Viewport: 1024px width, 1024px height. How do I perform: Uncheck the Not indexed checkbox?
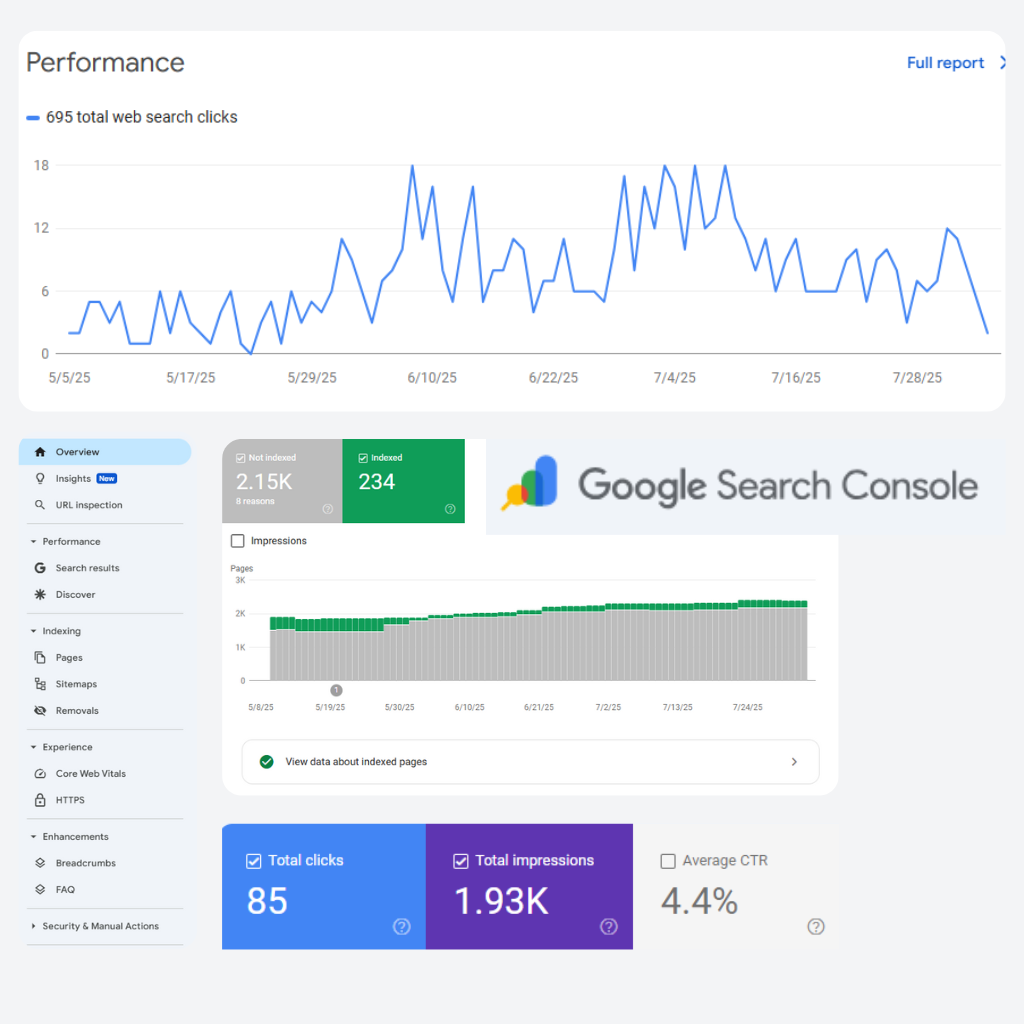point(240,458)
